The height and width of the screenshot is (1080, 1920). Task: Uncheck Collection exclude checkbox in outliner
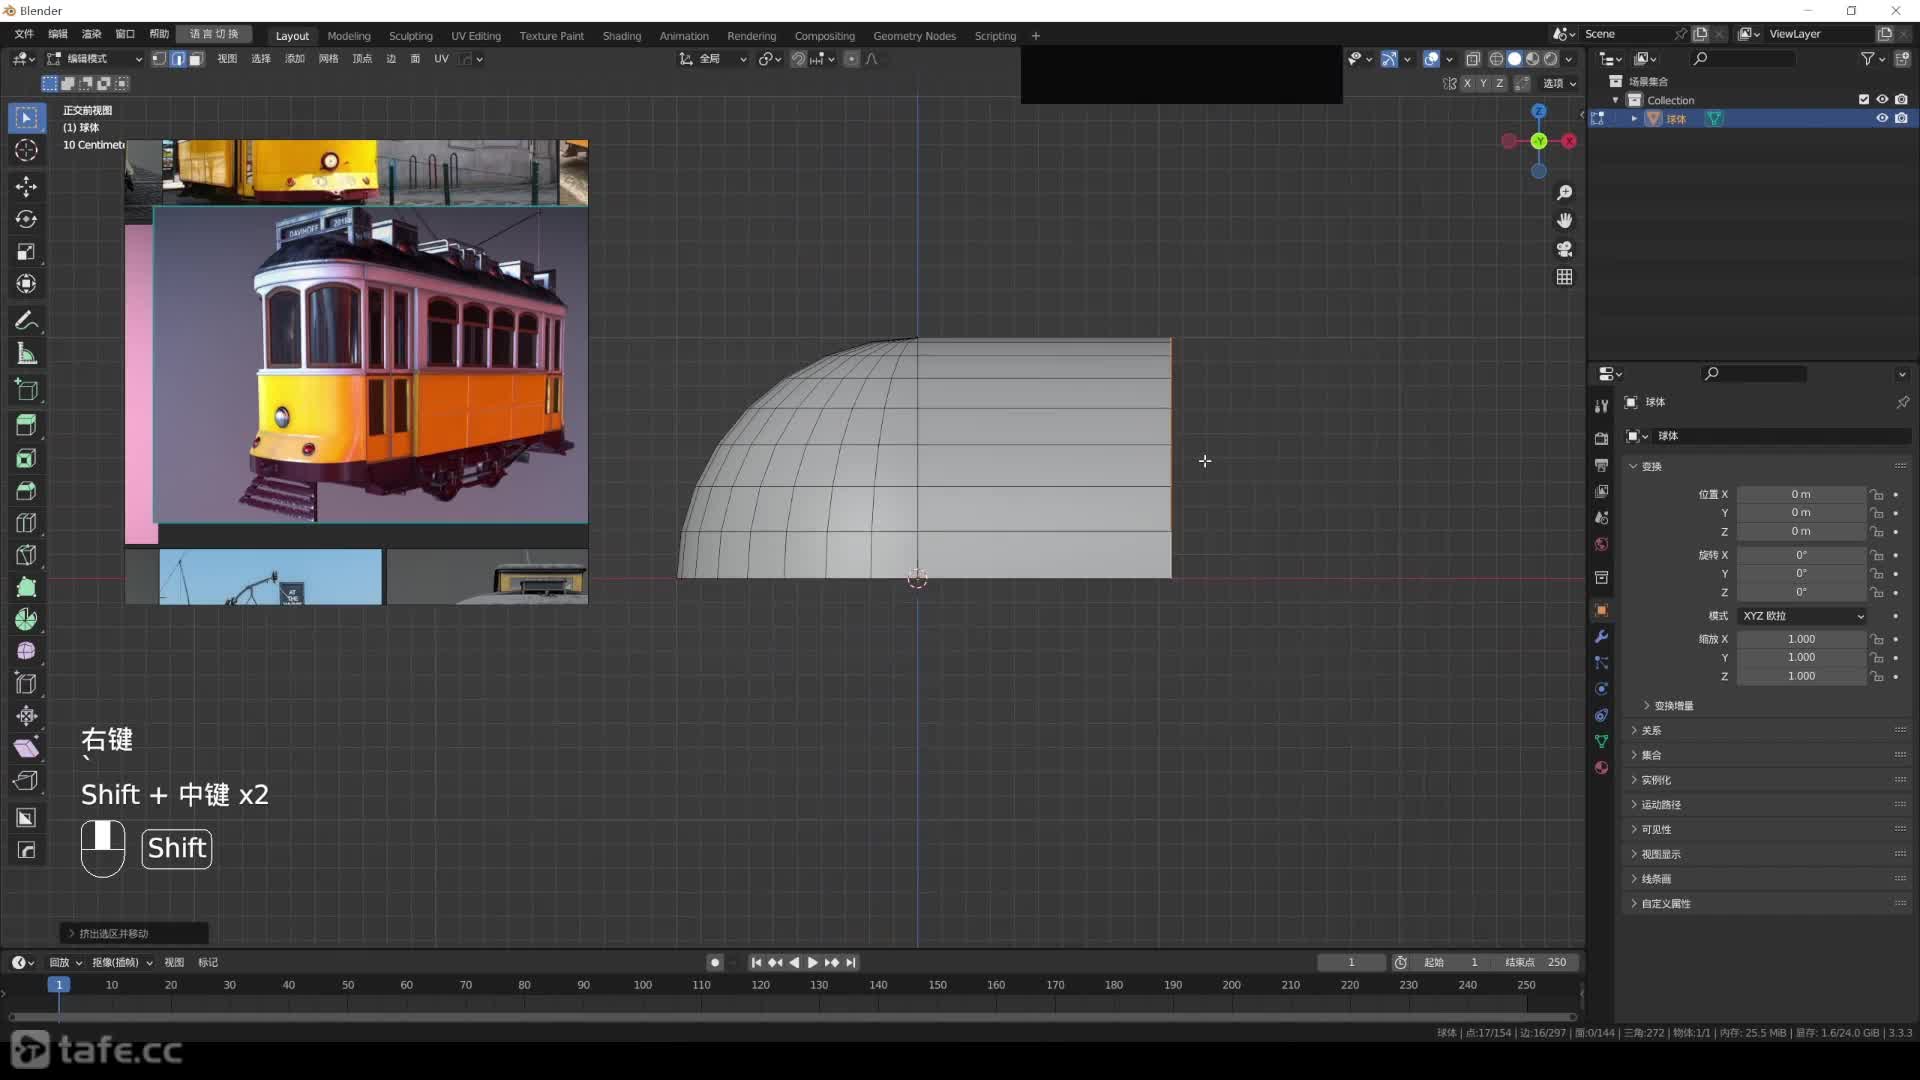tap(1864, 100)
